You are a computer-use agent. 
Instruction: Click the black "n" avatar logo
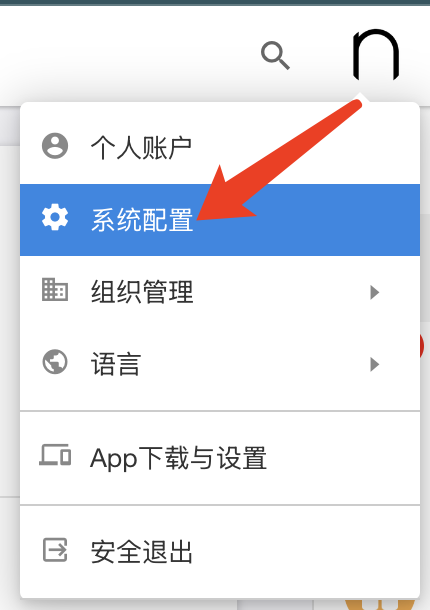(376, 54)
